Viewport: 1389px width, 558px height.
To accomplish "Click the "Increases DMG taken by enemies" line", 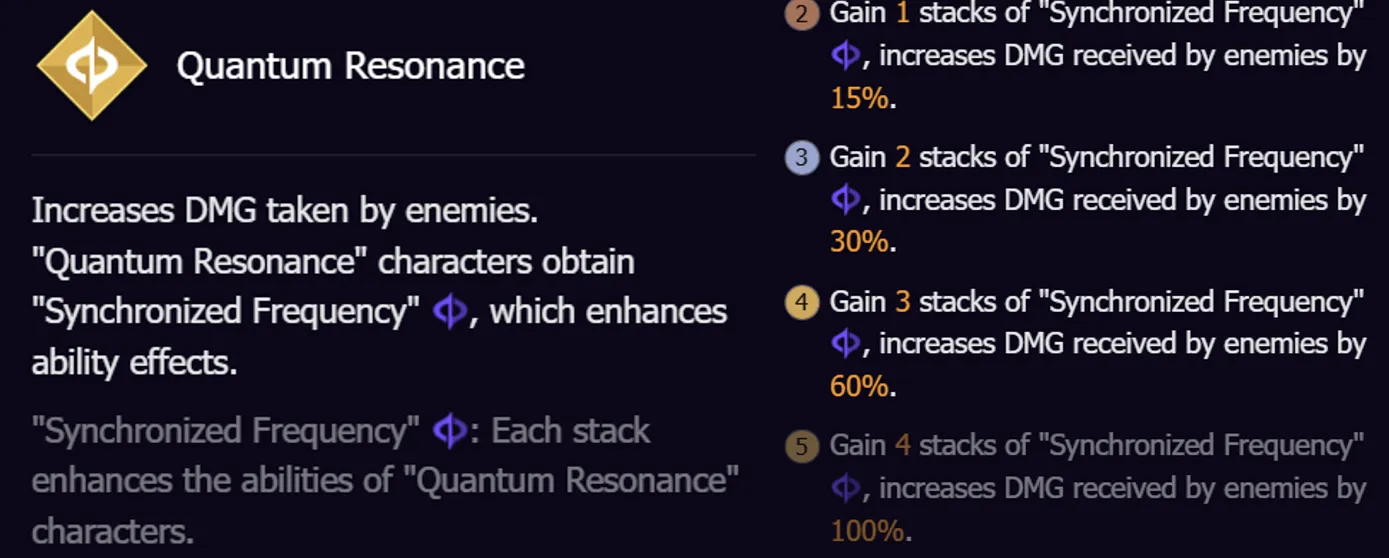I will (285, 211).
